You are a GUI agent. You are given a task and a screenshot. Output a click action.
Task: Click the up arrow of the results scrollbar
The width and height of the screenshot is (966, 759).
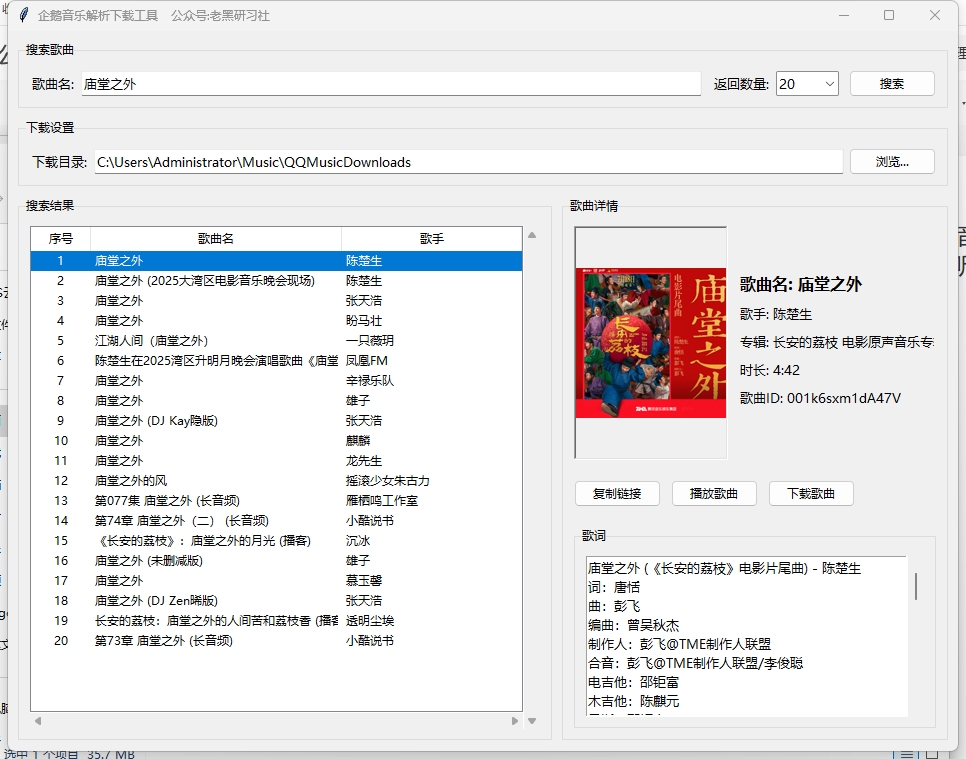(533, 237)
